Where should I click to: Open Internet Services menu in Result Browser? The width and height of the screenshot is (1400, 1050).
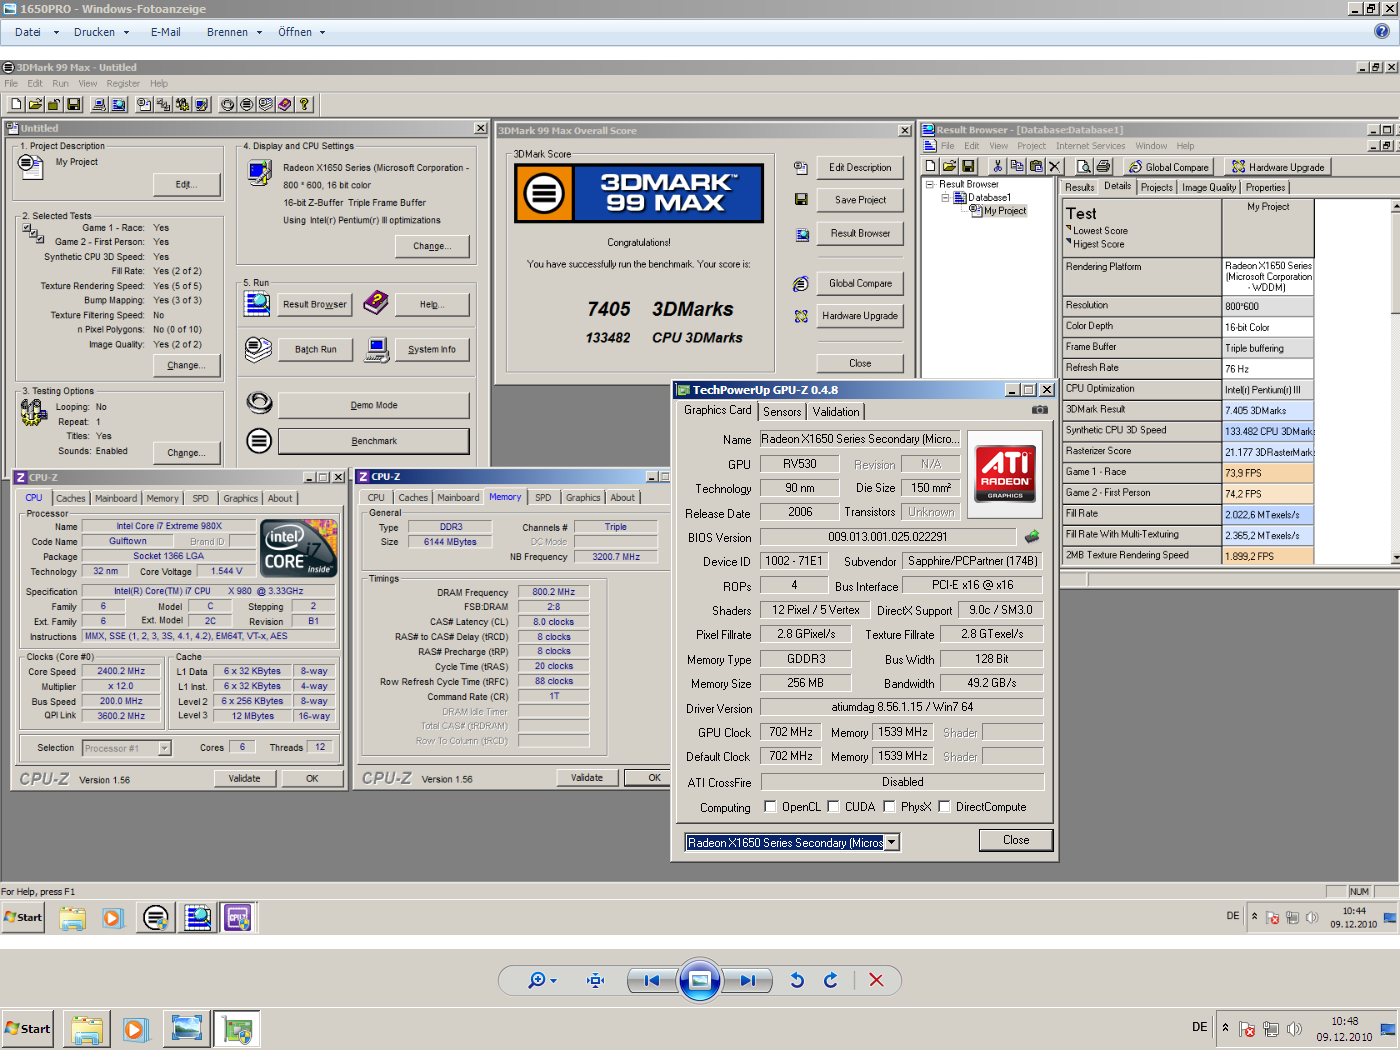(1090, 146)
